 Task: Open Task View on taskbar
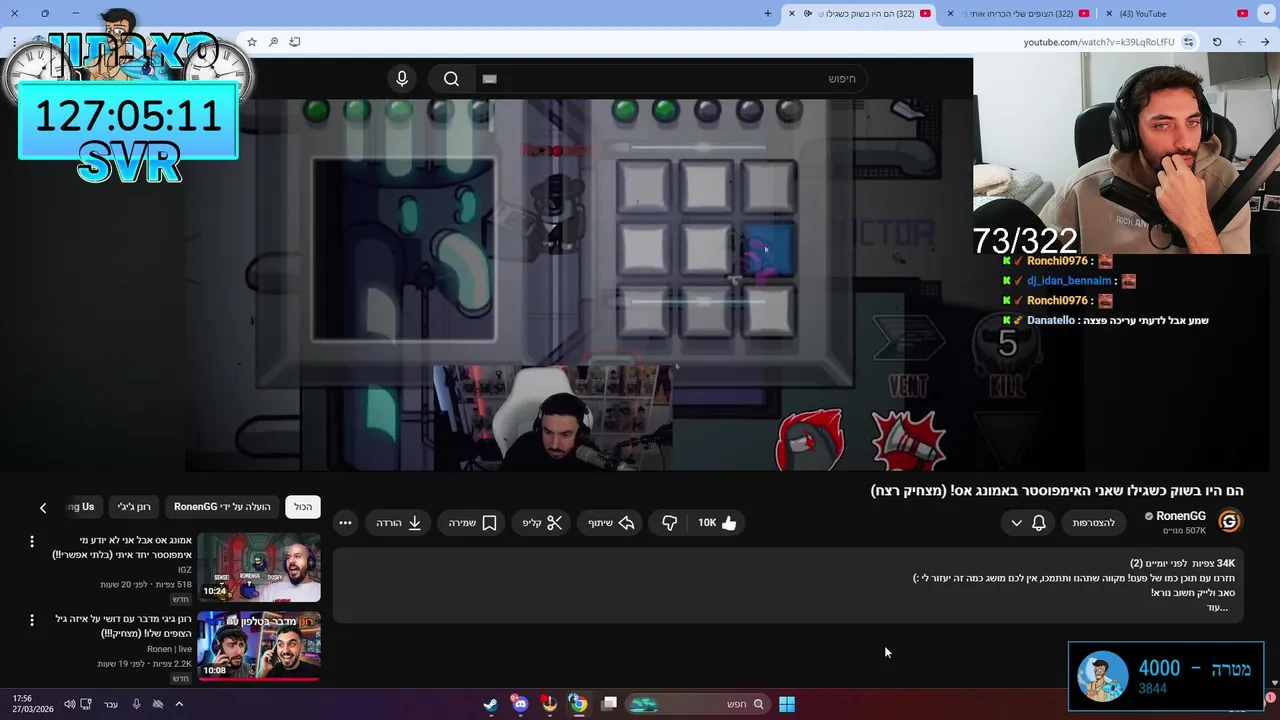[x=609, y=704]
